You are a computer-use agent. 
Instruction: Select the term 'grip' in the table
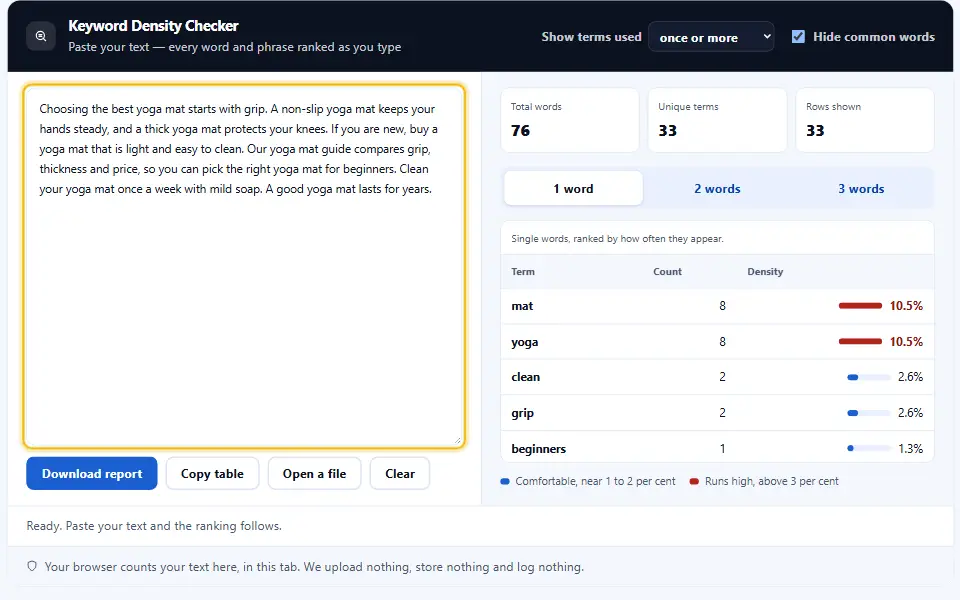(x=522, y=413)
